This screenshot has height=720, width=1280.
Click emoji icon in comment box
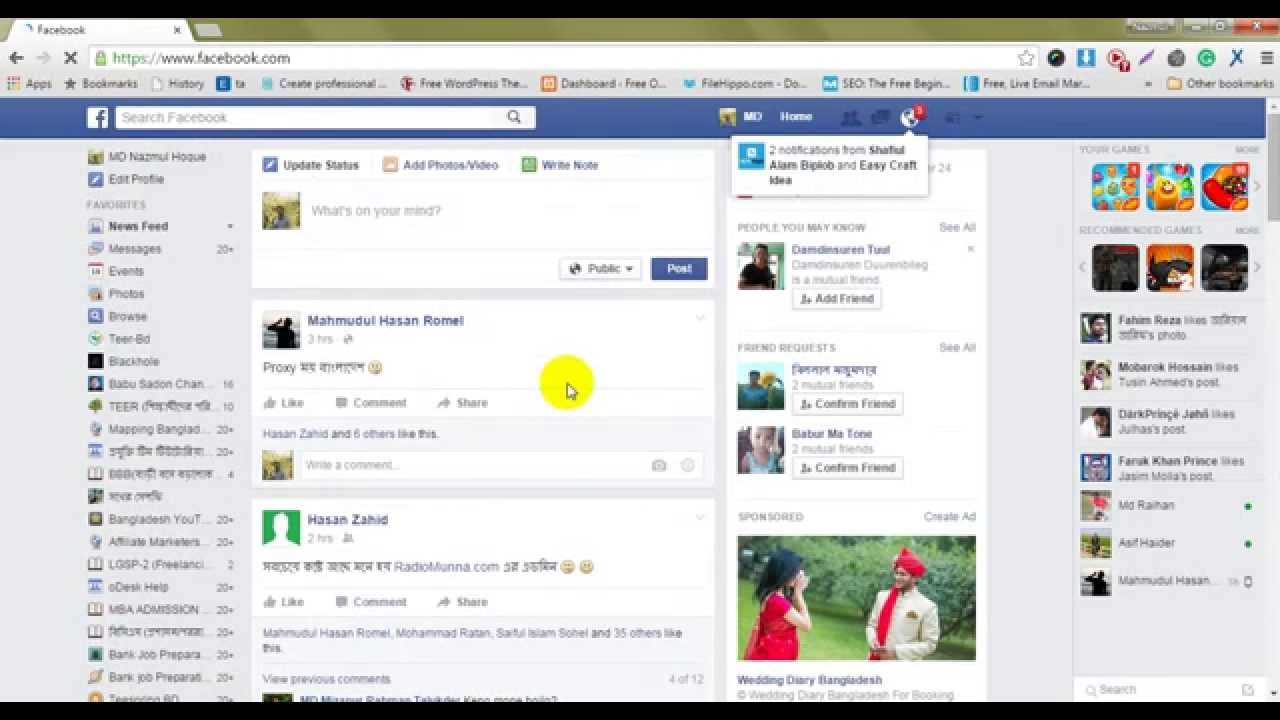pos(688,465)
